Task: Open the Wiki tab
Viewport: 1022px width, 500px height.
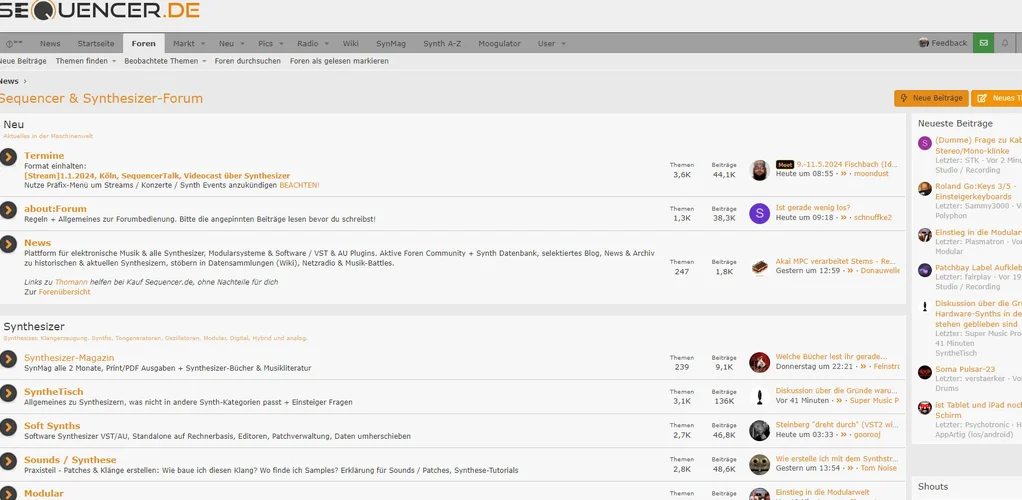Action: (x=351, y=44)
